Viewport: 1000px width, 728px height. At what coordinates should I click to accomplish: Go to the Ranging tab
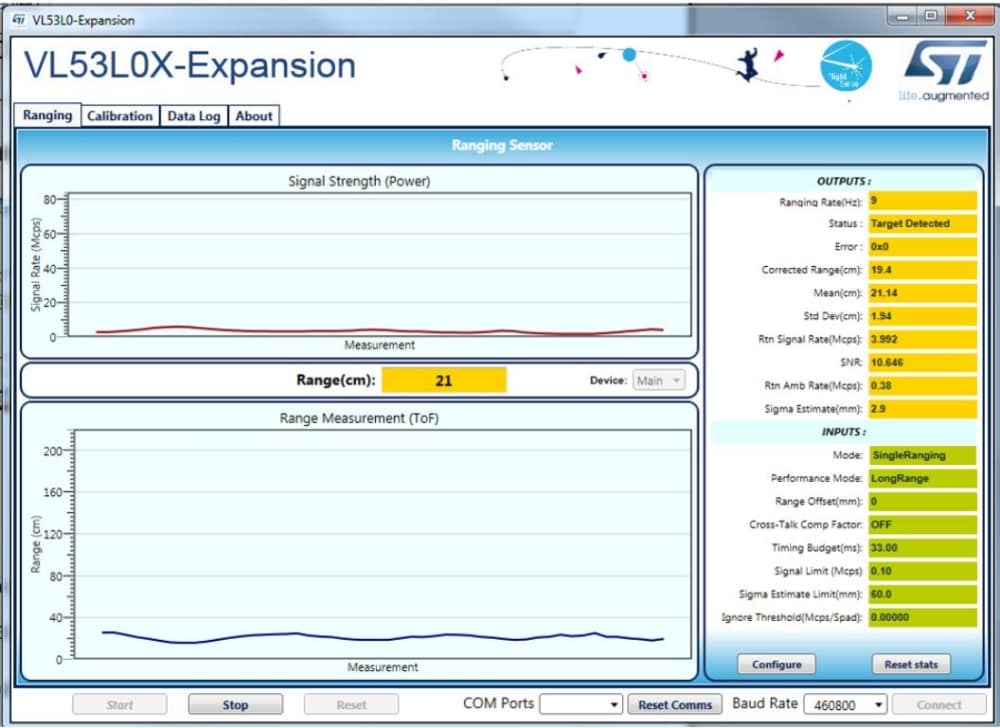coord(47,115)
